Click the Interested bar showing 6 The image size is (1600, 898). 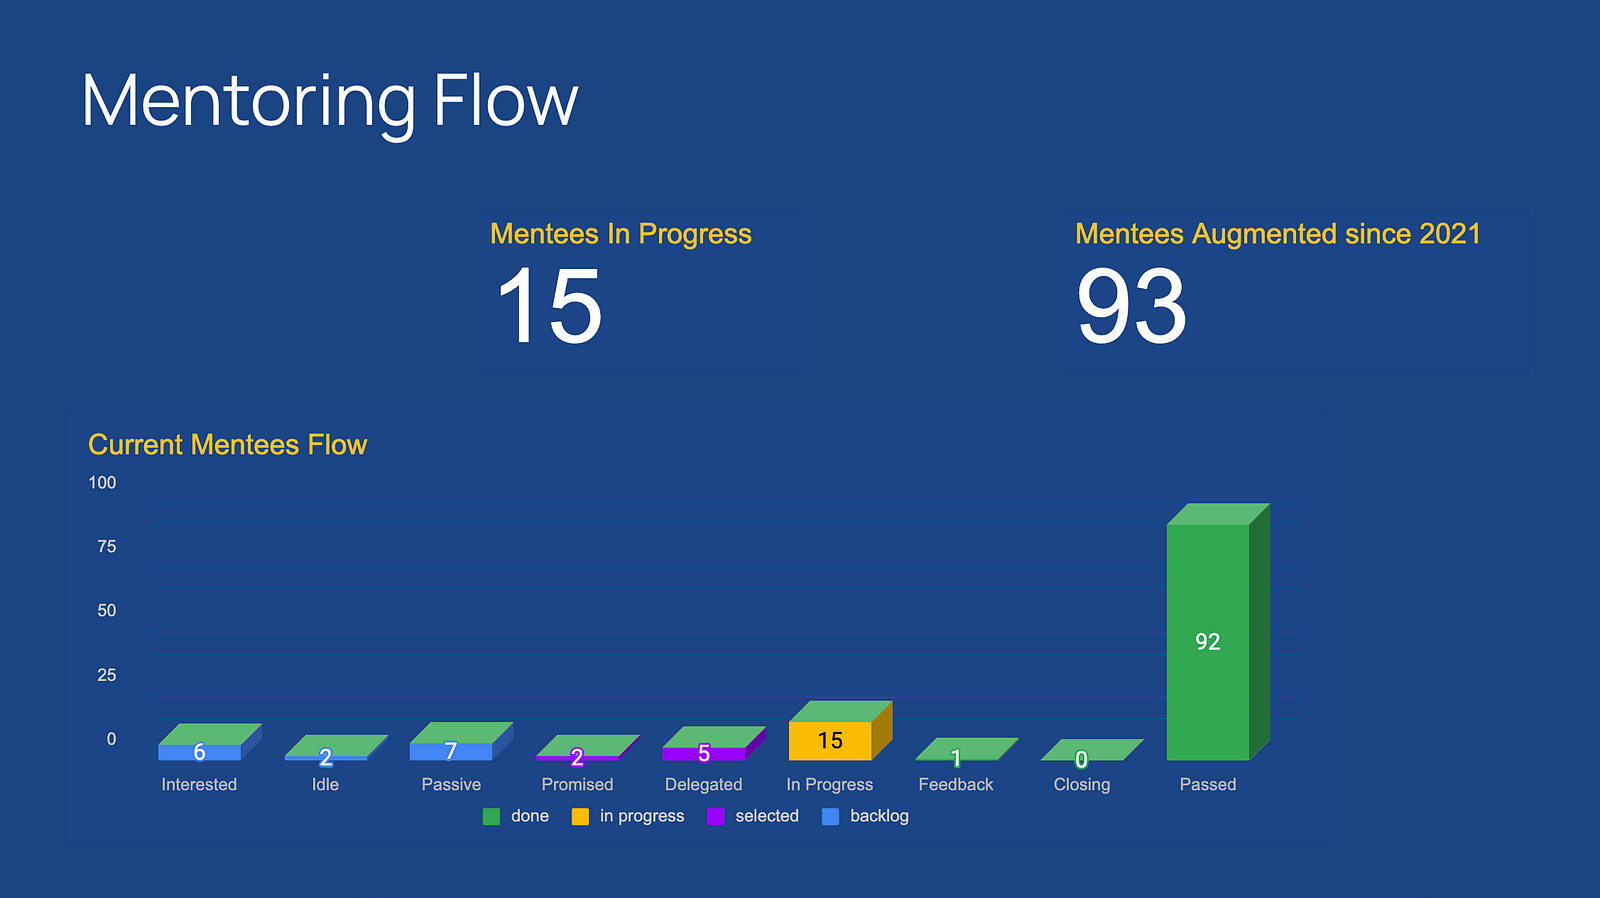click(x=209, y=742)
